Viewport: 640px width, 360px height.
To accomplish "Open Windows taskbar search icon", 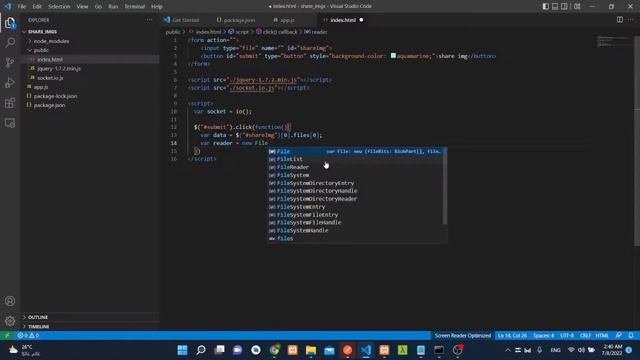I will (201, 350).
